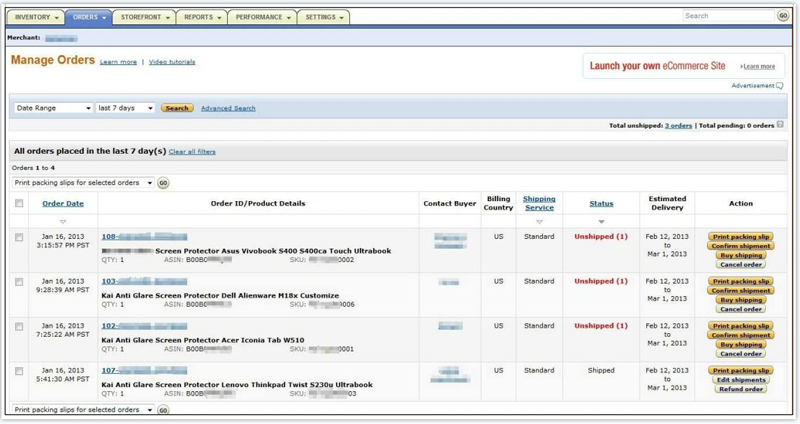Click the sort arrow under the Status column
The height and width of the screenshot is (424, 800).
(x=601, y=222)
